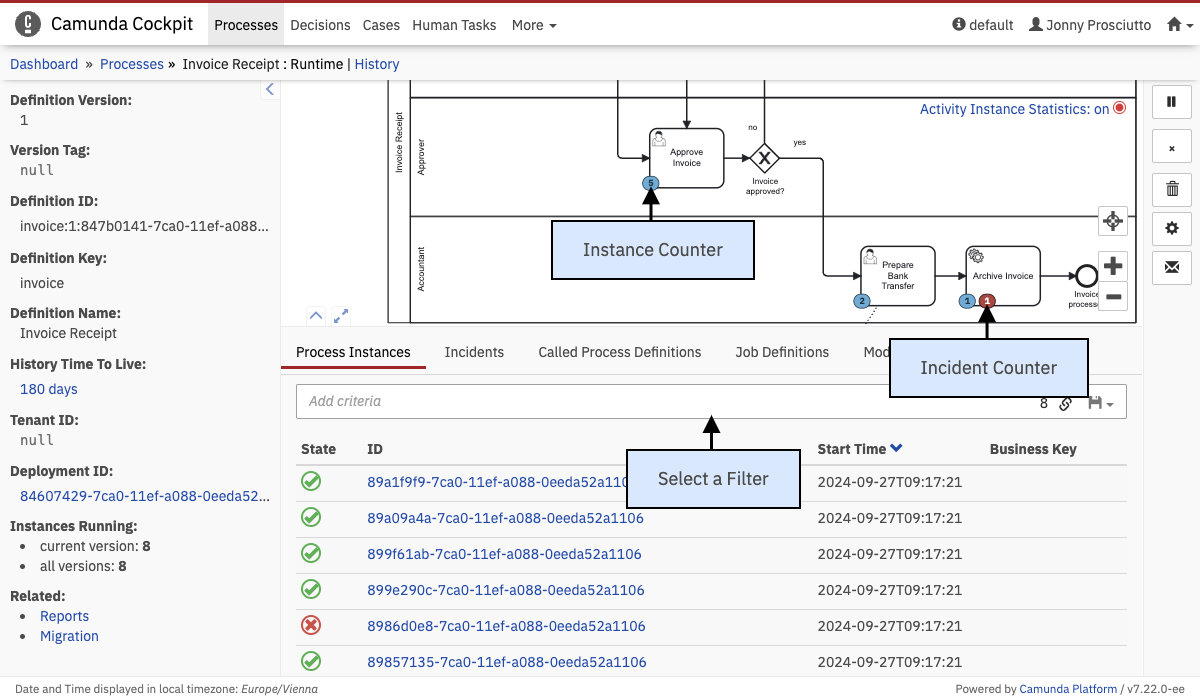1200x700 pixels.
Task: Open the Migration link
Action: (69, 636)
